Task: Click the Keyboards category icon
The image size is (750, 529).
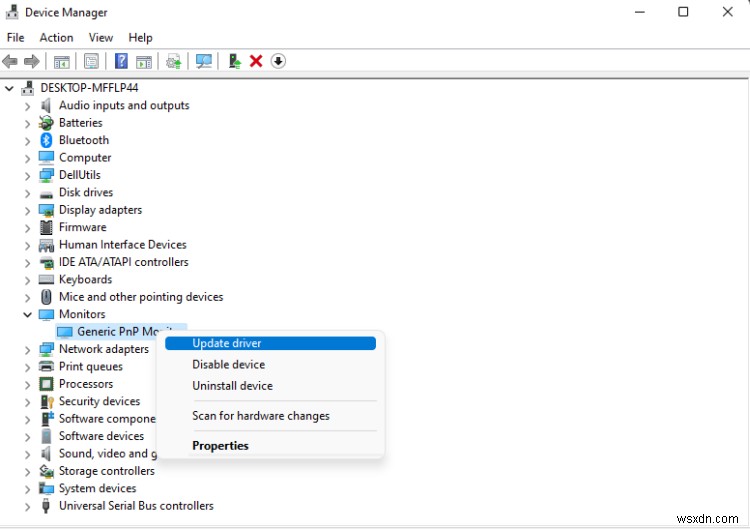Action: (46, 279)
